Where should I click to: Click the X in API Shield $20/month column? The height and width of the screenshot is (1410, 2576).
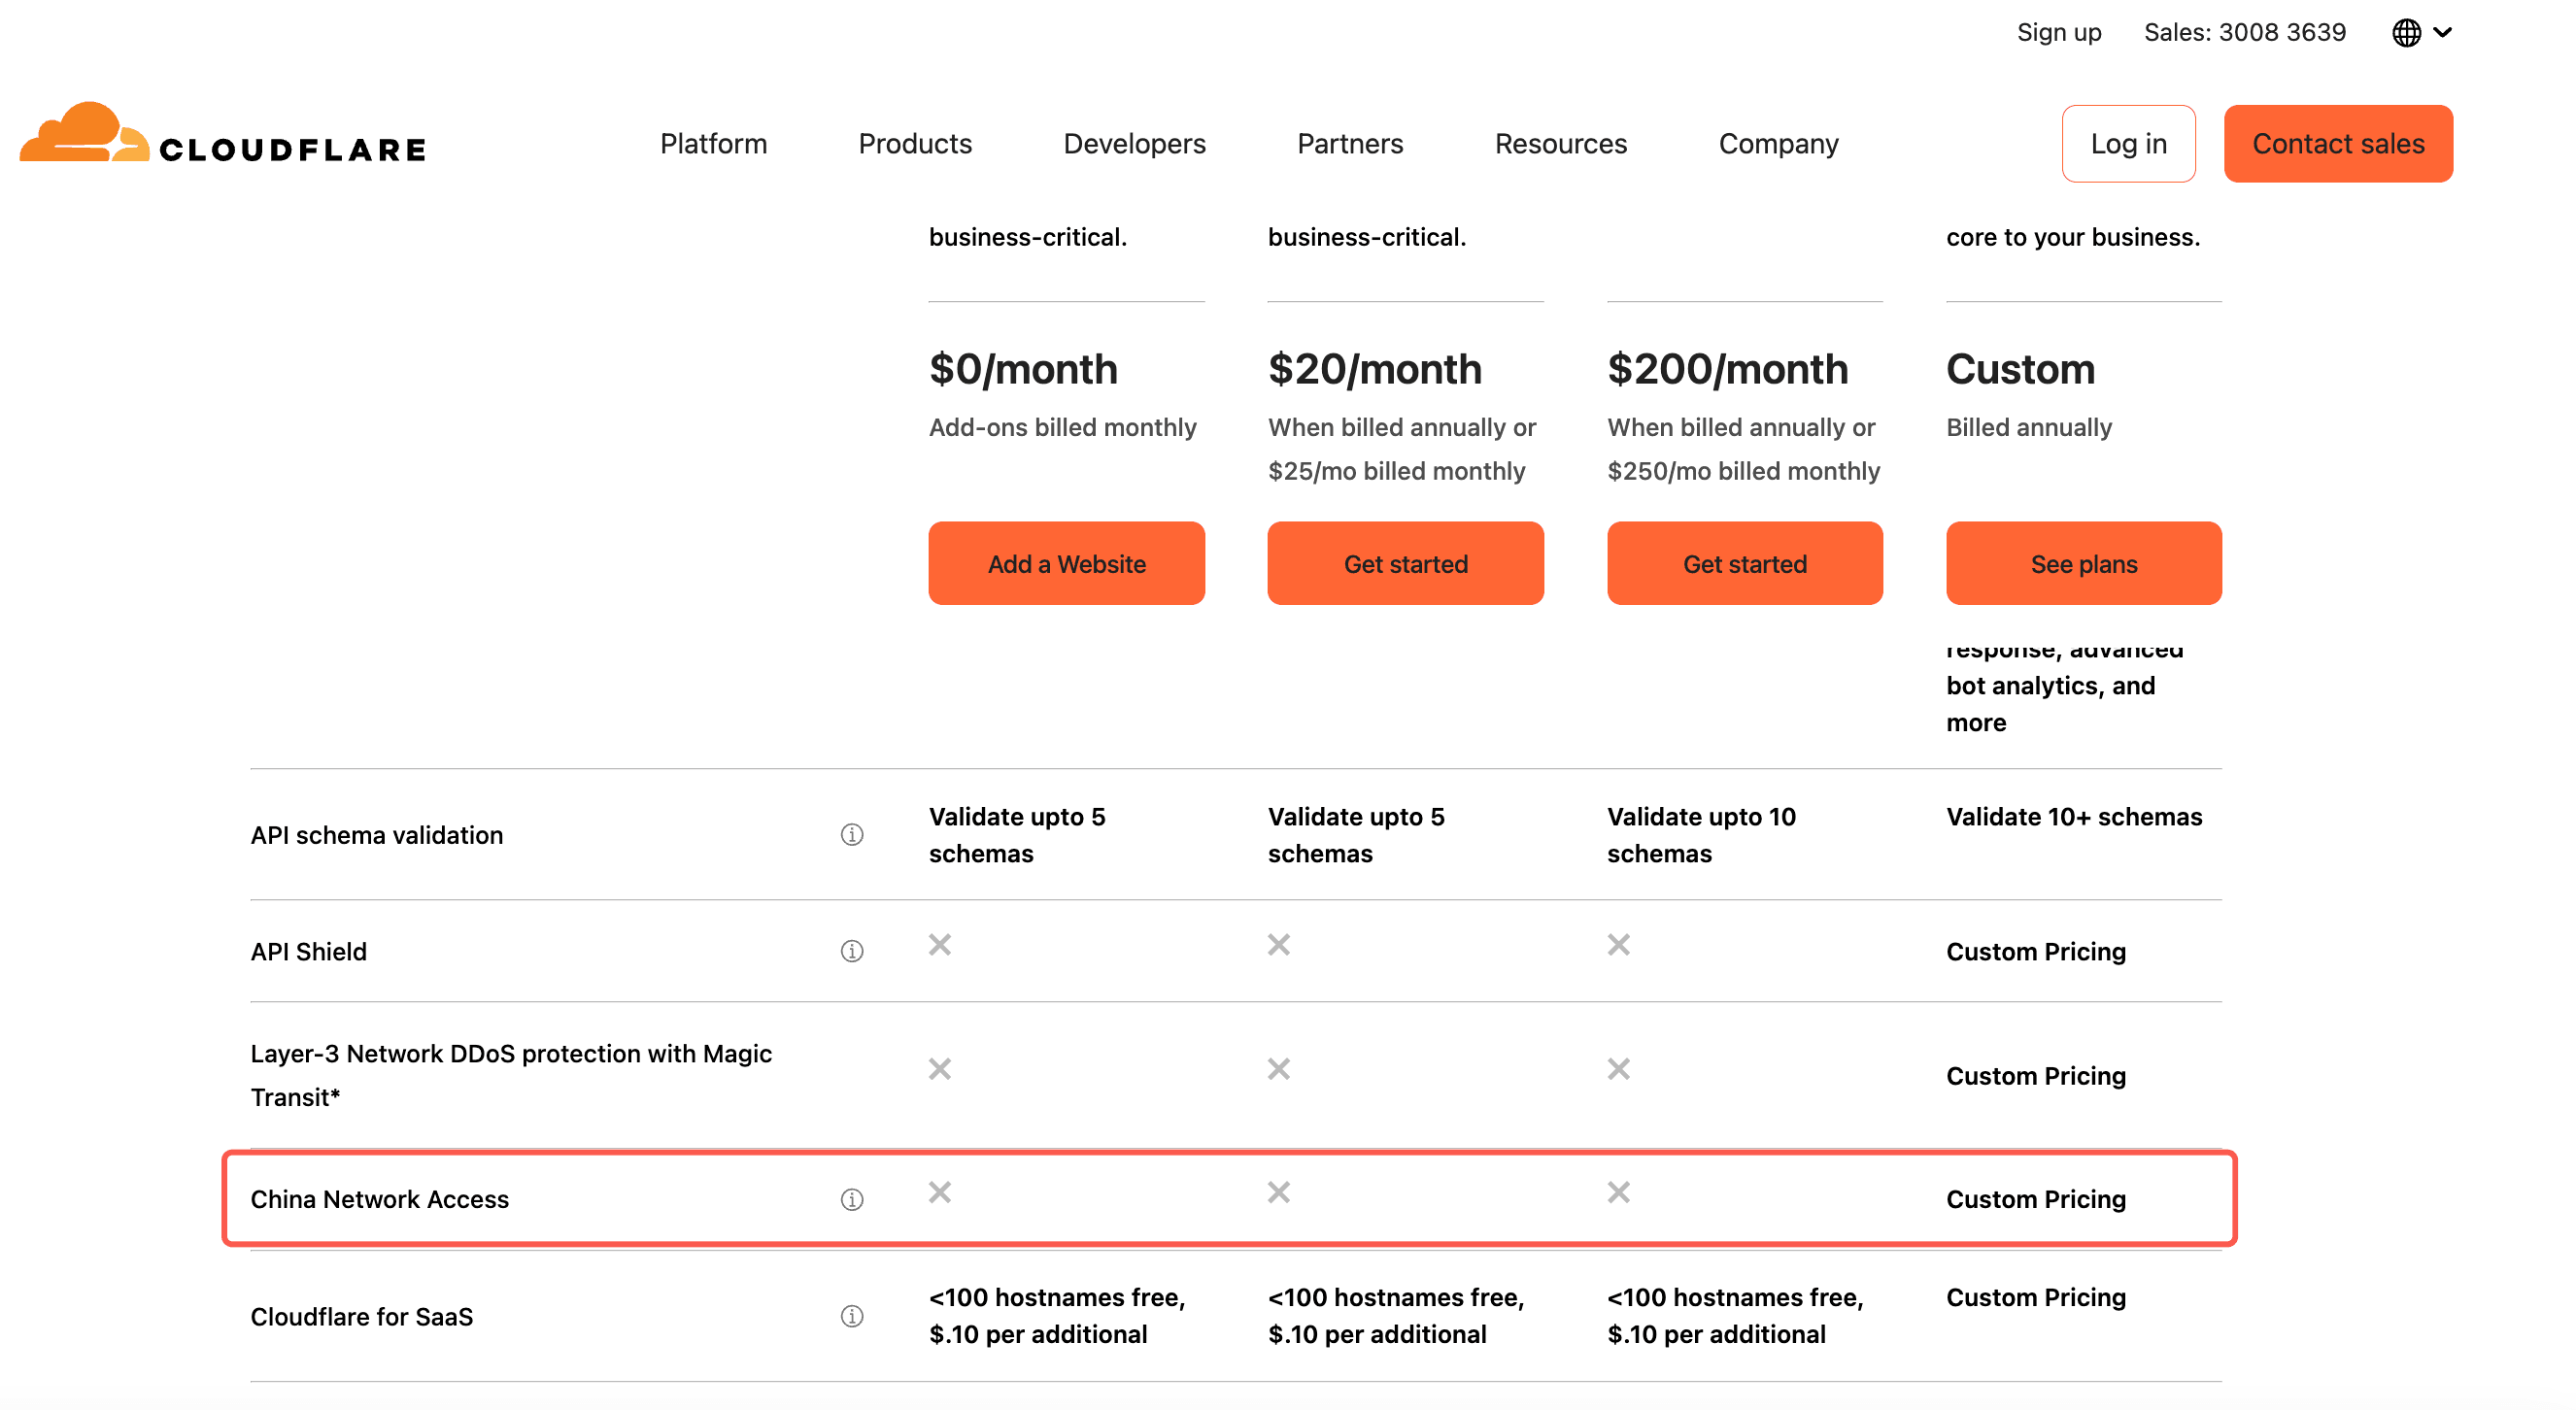coord(1279,945)
